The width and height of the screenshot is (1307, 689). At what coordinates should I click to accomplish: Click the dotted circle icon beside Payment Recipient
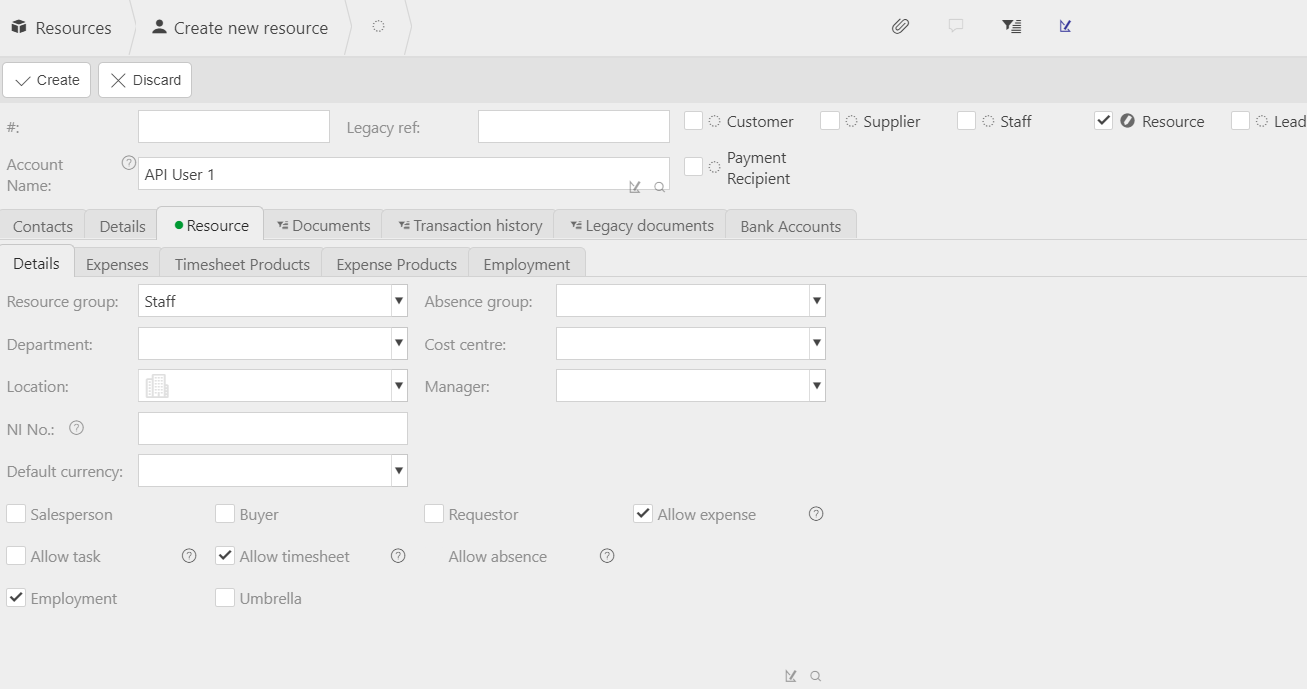(x=715, y=167)
